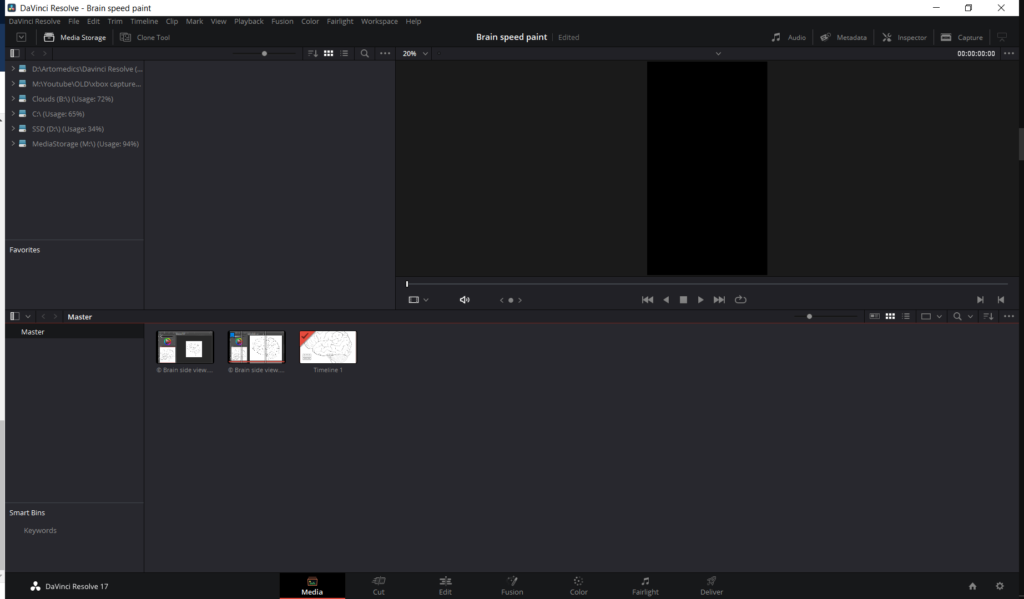Adjust the thumbnail size slider
Image resolution: width=1024 pixels, height=599 pixels.
click(x=810, y=315)
